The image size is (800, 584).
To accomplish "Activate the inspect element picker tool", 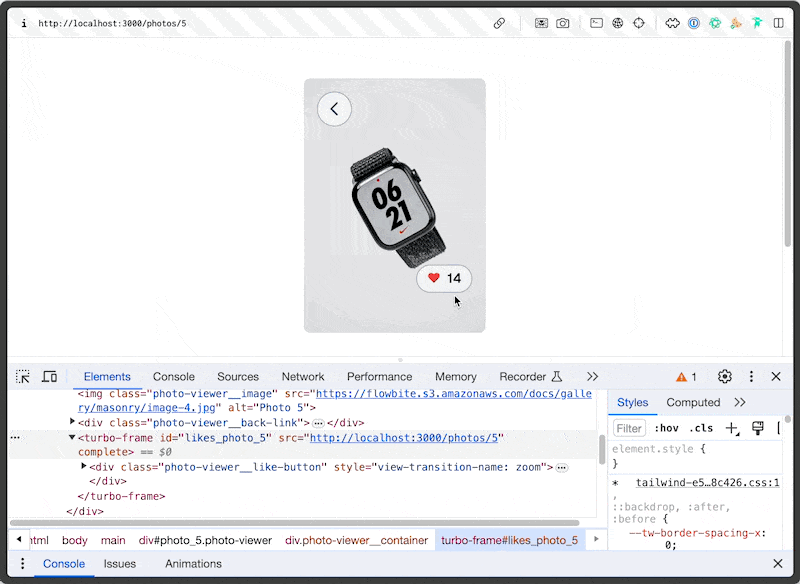I will tap(23, 376).
